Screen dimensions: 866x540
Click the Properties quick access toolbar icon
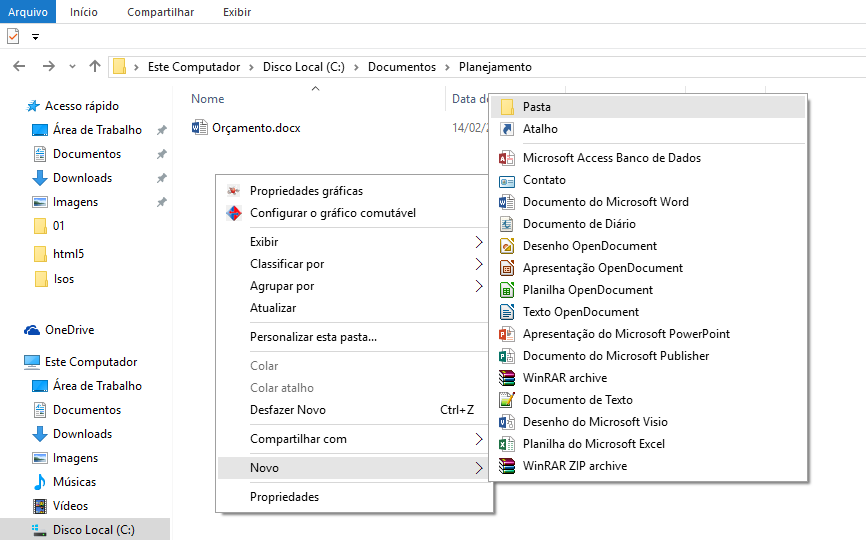(x=13, y=36)
